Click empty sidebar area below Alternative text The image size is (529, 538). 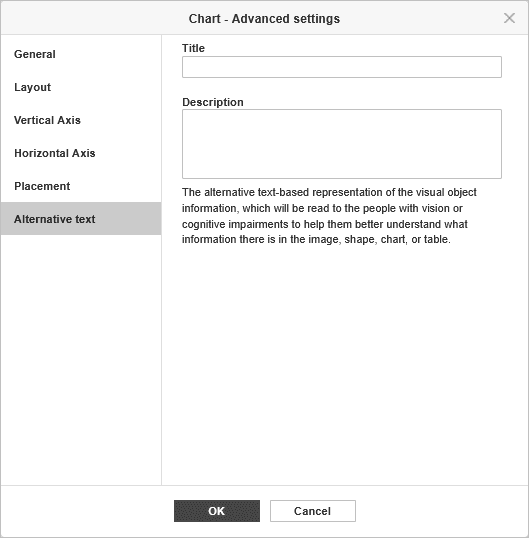(81, 360)
